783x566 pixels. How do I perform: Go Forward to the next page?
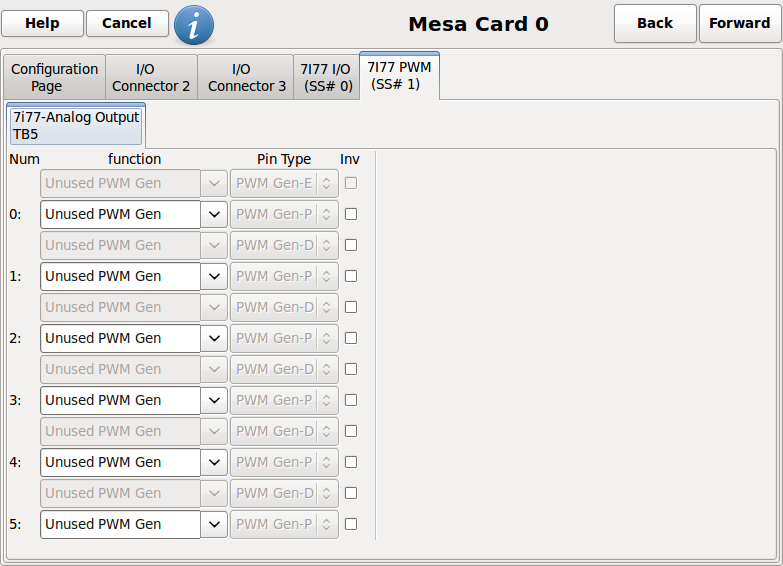click(x=740, y=23)
